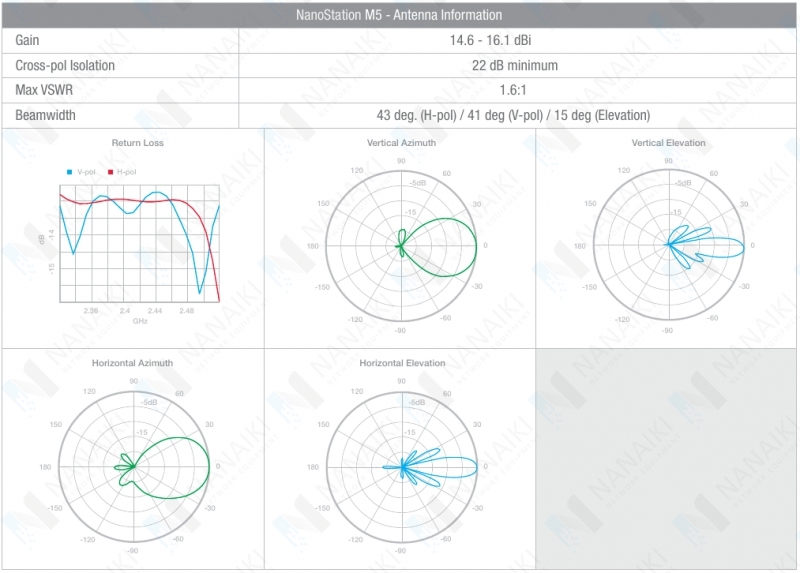The image size is (800, 573).
Task: Click the 'Vertical Azimuth' chart title
Action: pos(402,143)
